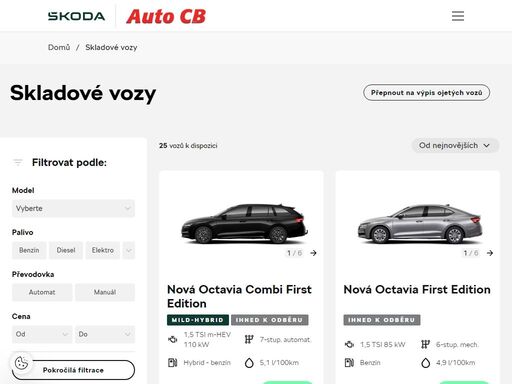
Task: Toggle the Benzin fuel filter
Action: (x=29, y=250)
